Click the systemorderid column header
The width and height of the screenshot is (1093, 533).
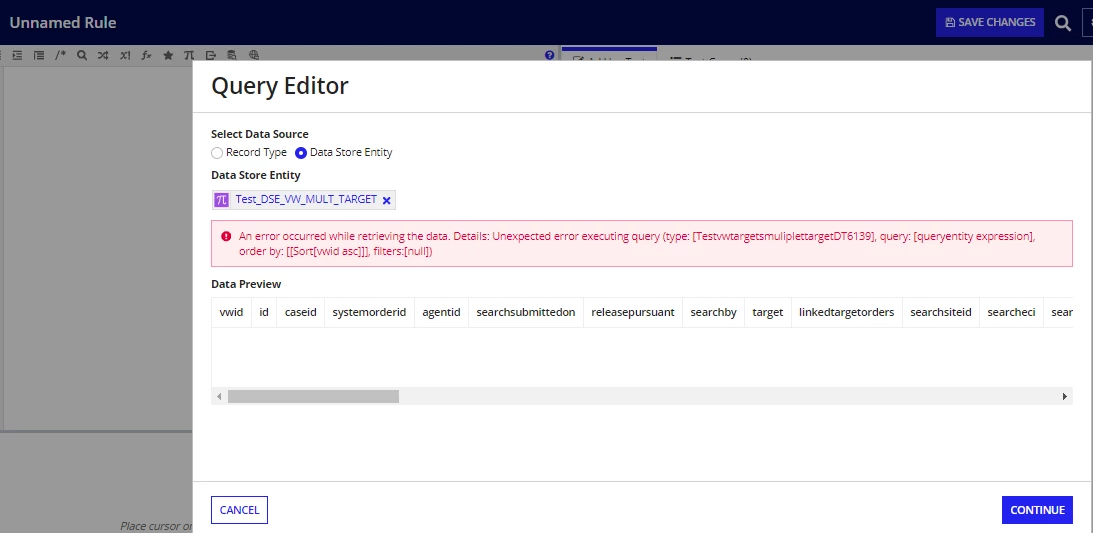pyautogui.click(x=369, y=312)
